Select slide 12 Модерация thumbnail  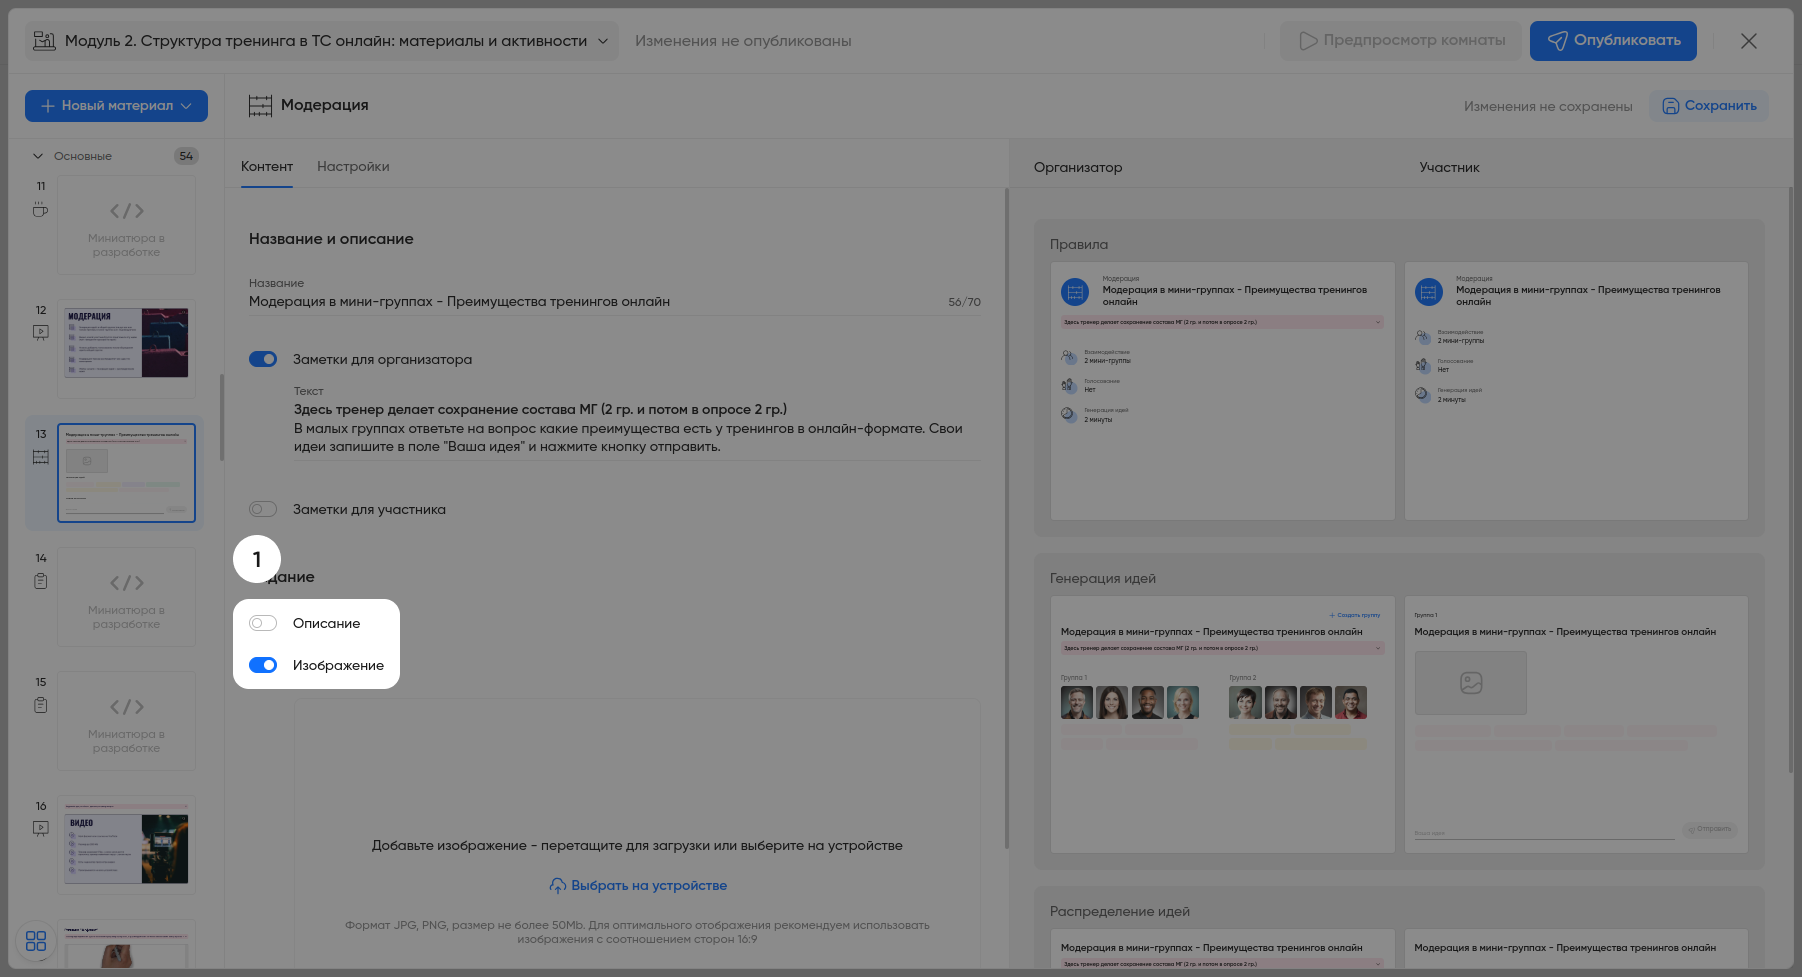coord(126,343)
